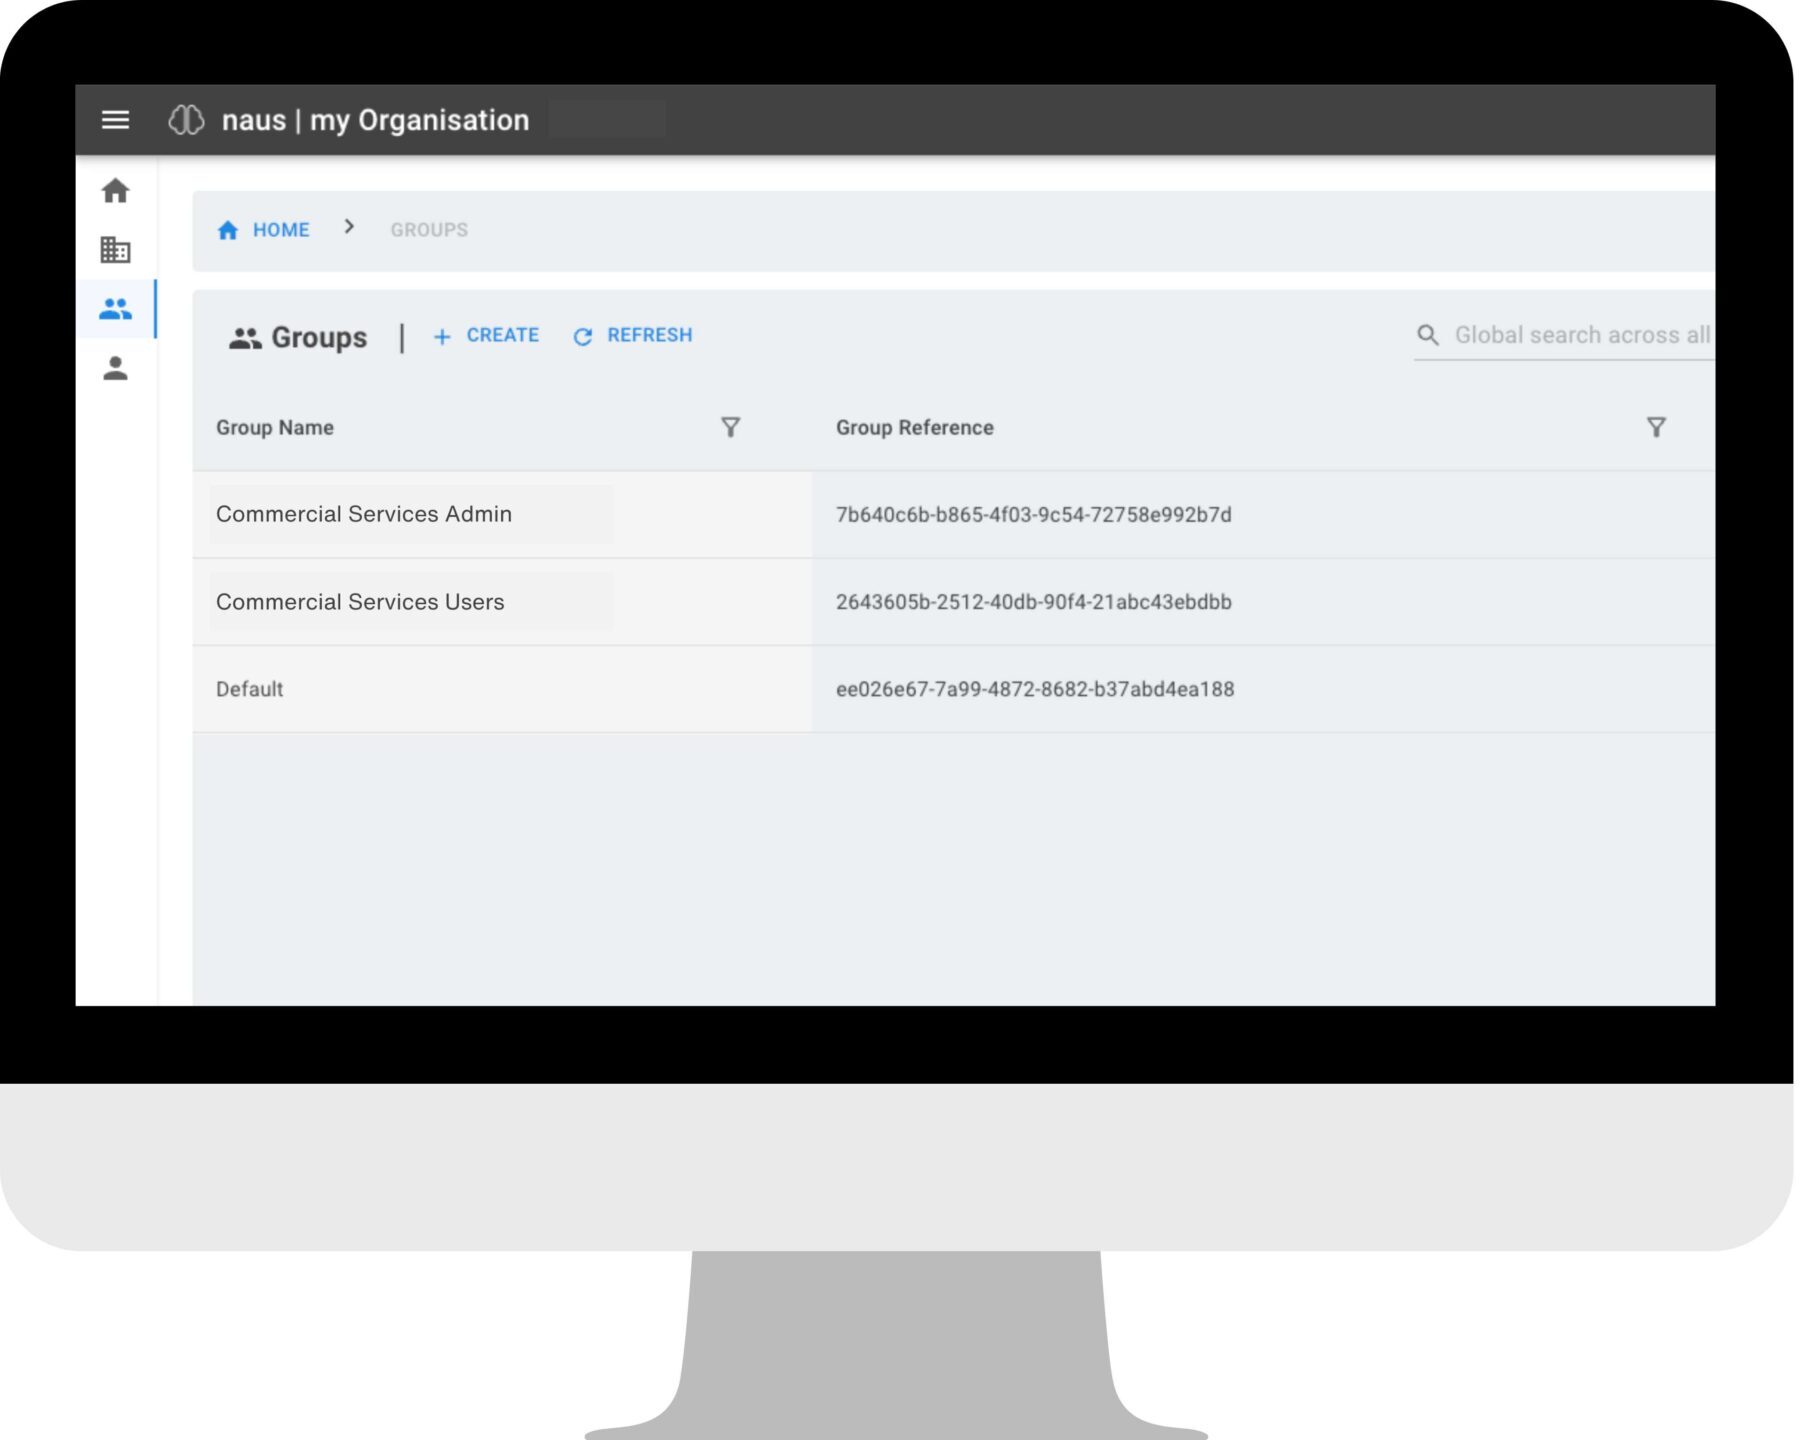Filter the Group Name column

[x=730, y=428]
